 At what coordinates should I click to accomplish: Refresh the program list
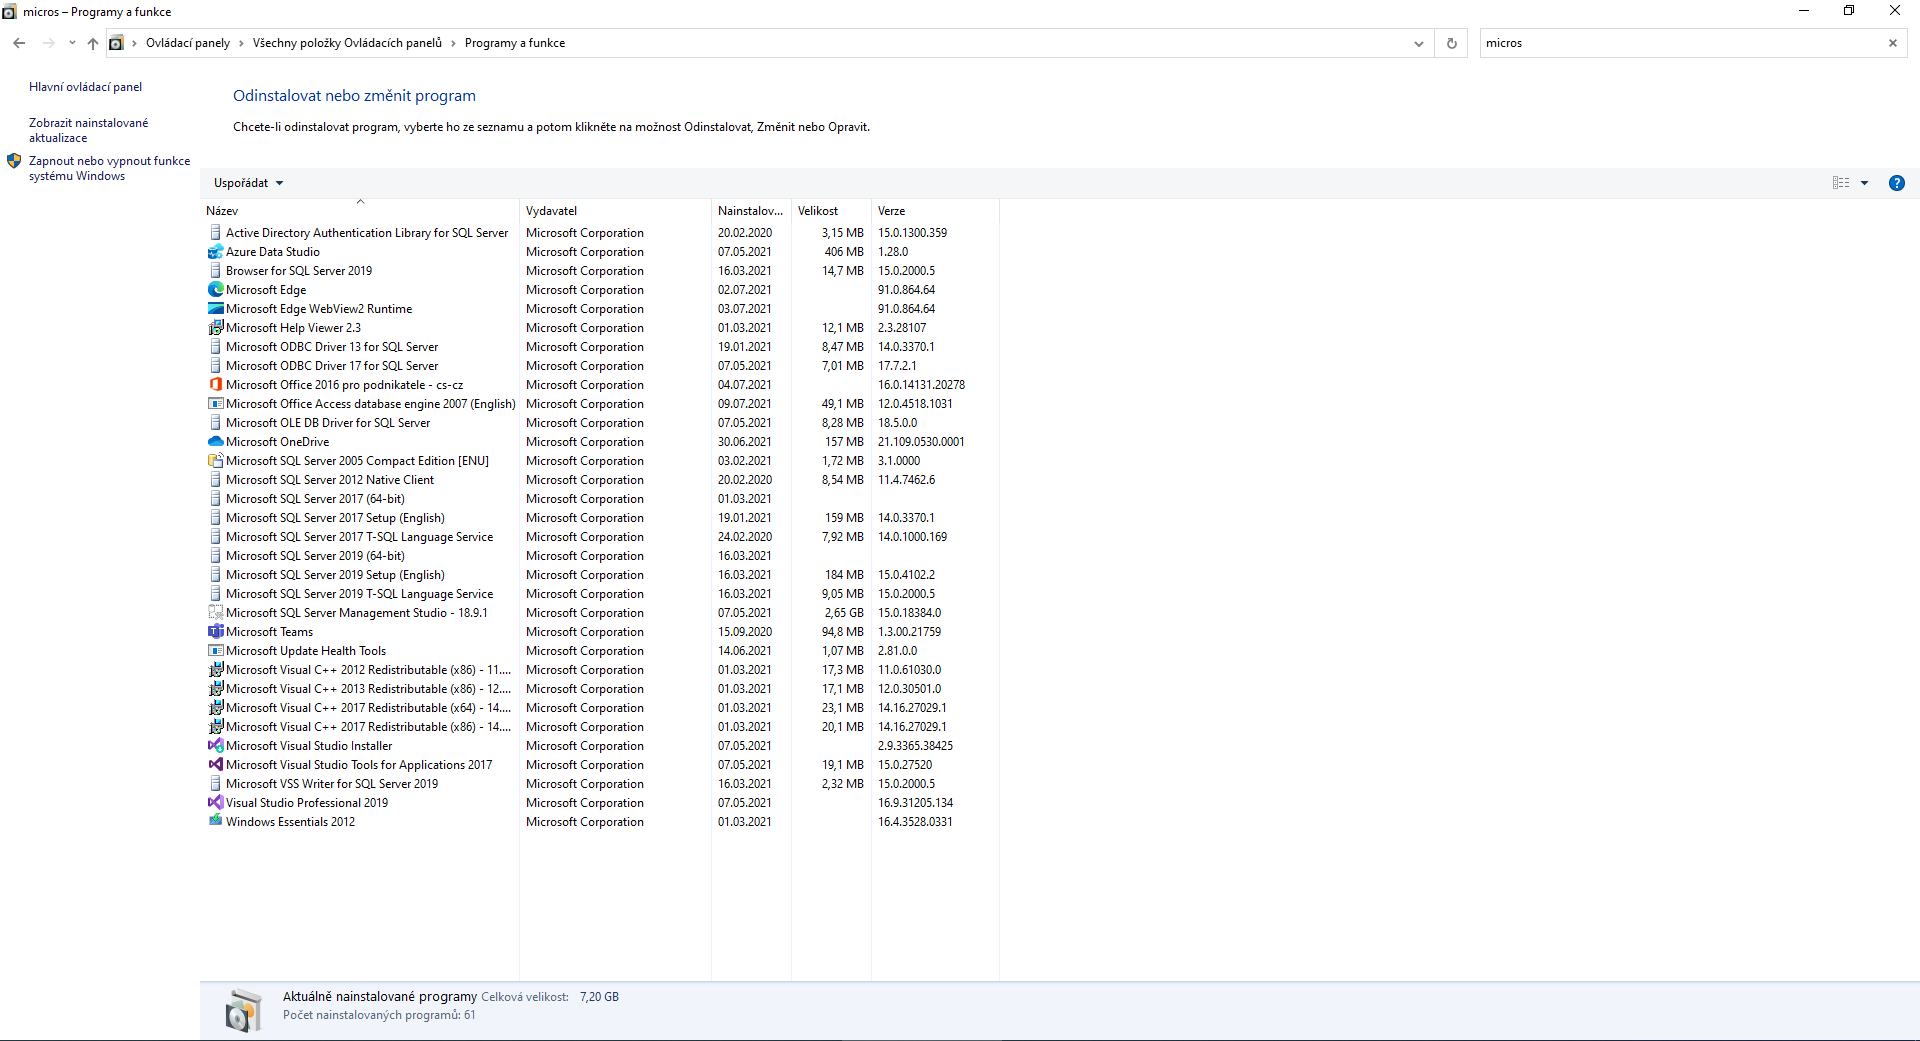[1451, 43]
